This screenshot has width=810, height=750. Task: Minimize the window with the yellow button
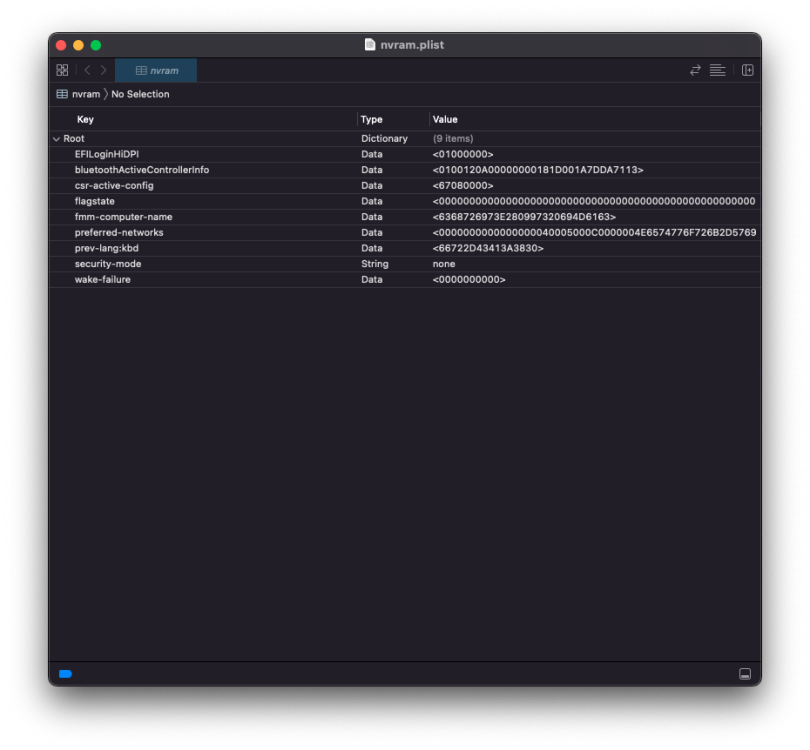79,45
